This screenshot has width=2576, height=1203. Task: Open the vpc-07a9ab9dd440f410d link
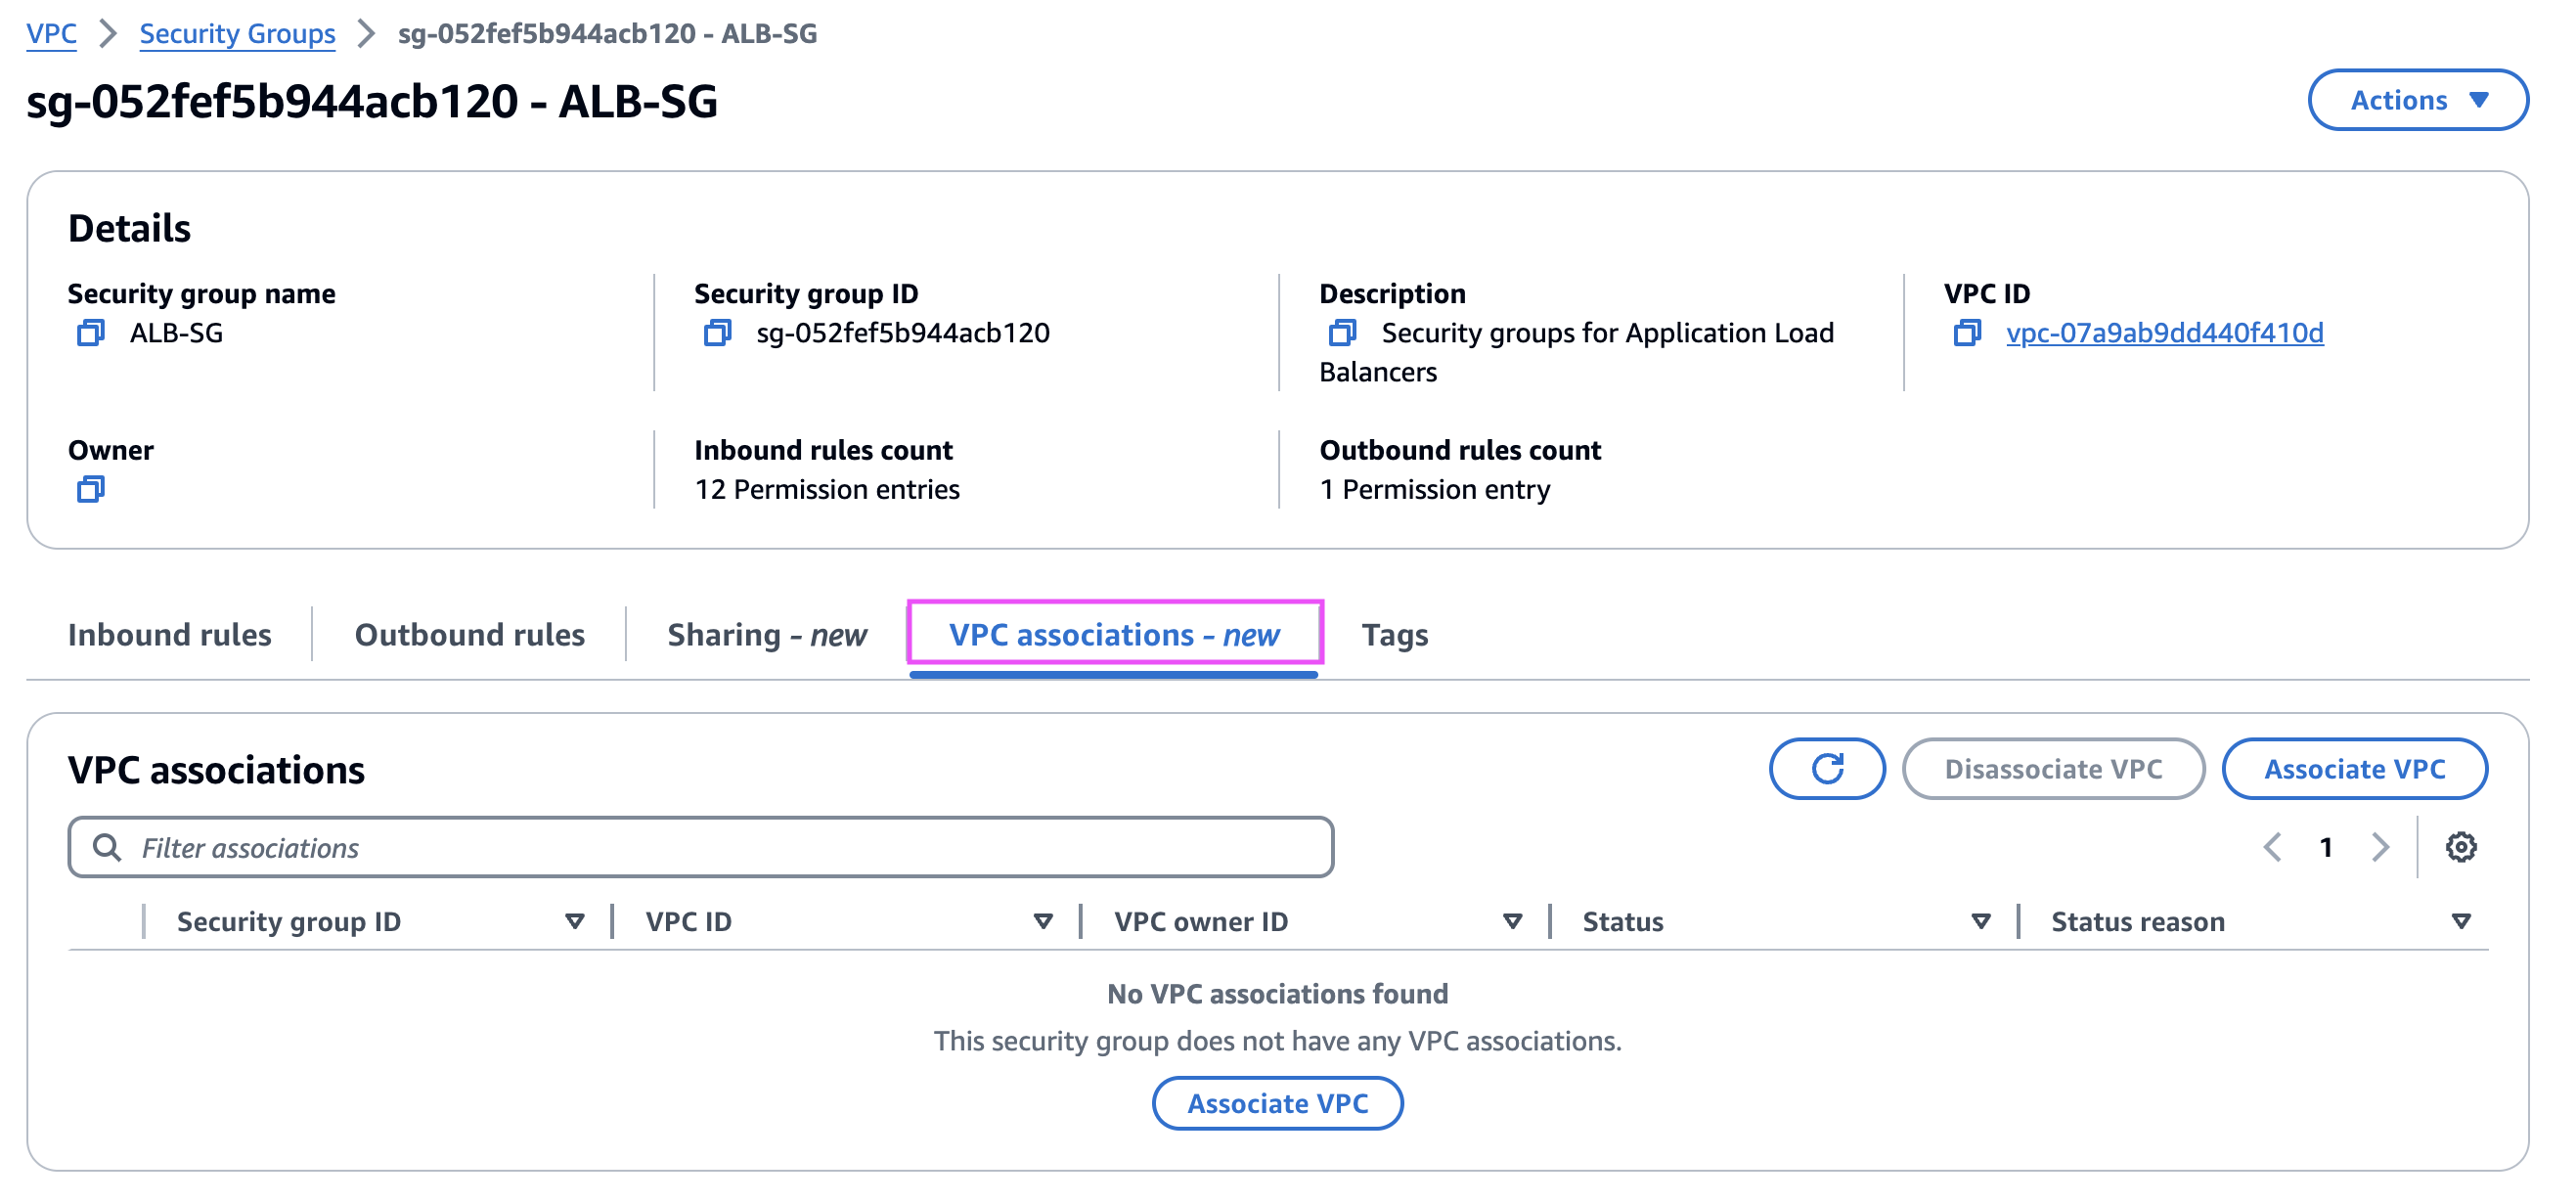click(x=2164, y=333)
